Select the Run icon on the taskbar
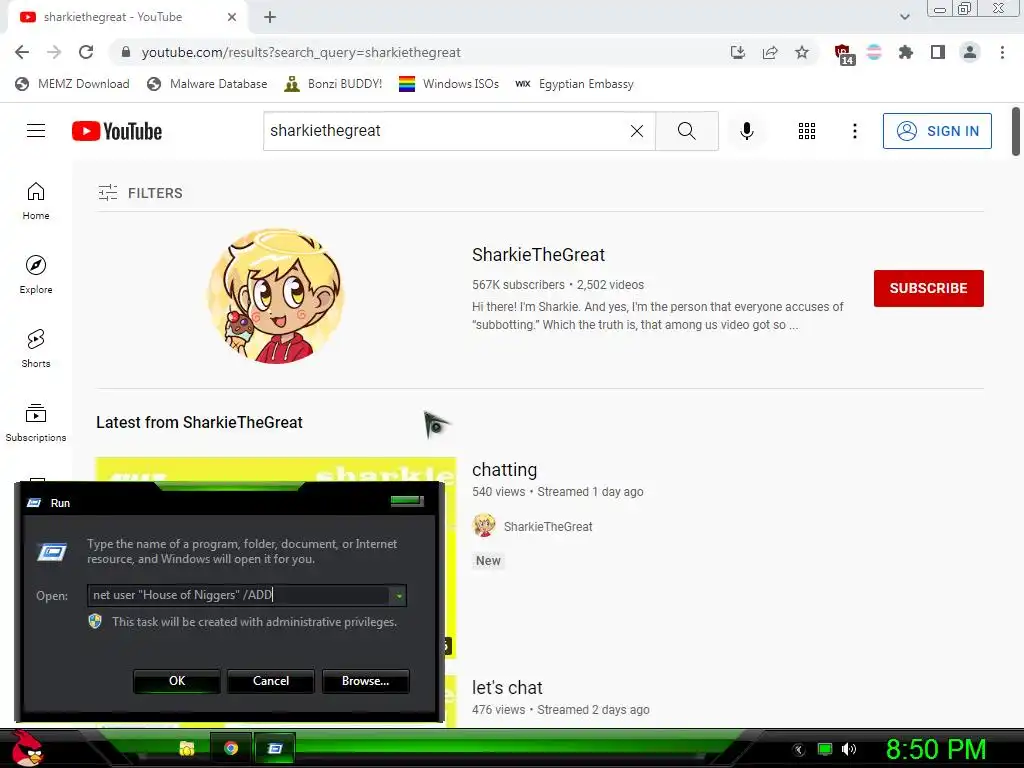Screen dimensions: 1024x768 coord(274,748)
